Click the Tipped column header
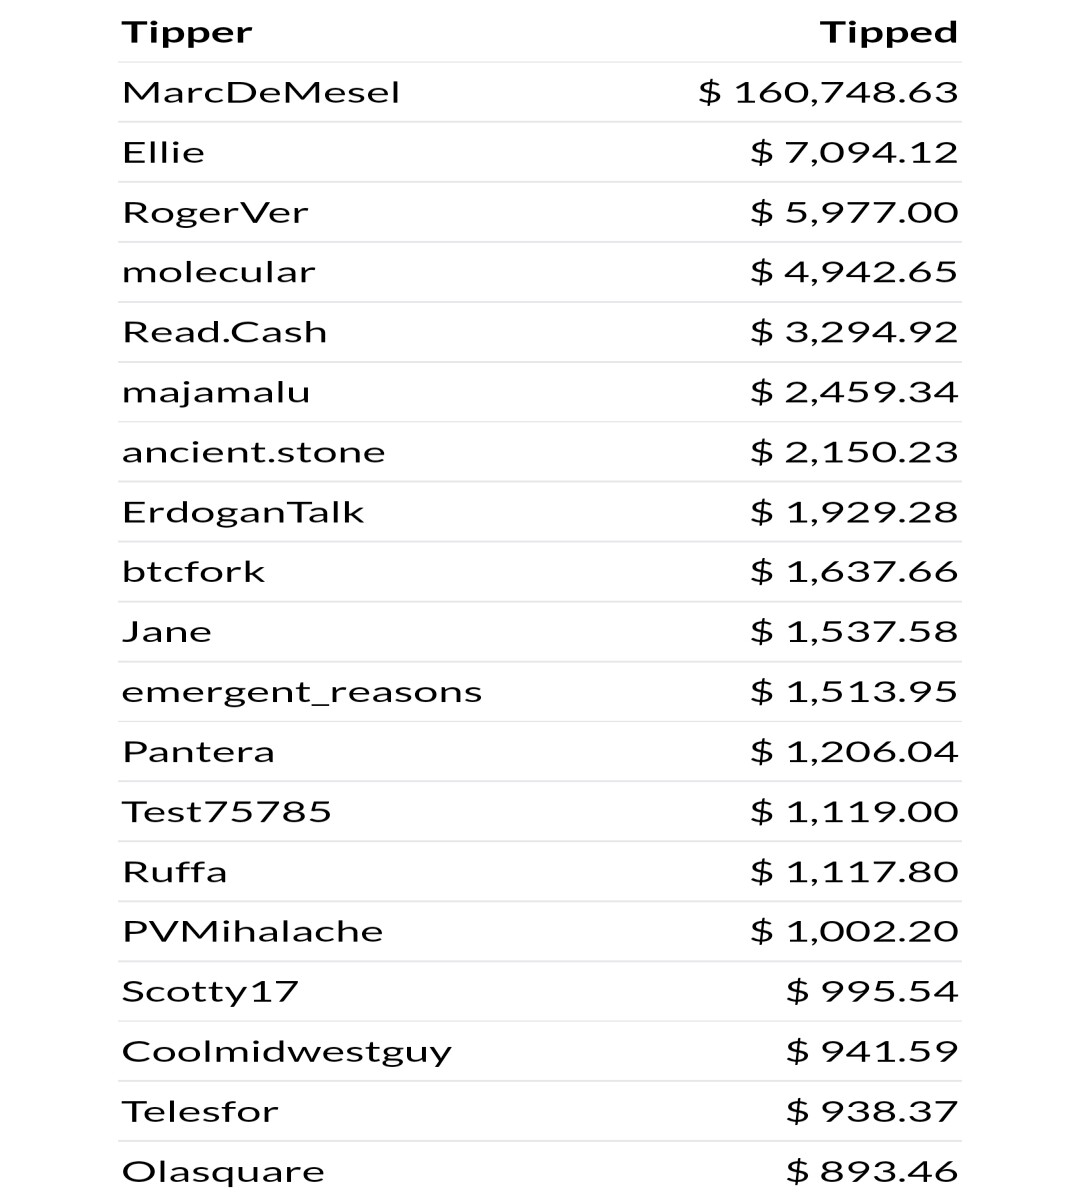1079x1200 pixels. [x=889, y=33]
